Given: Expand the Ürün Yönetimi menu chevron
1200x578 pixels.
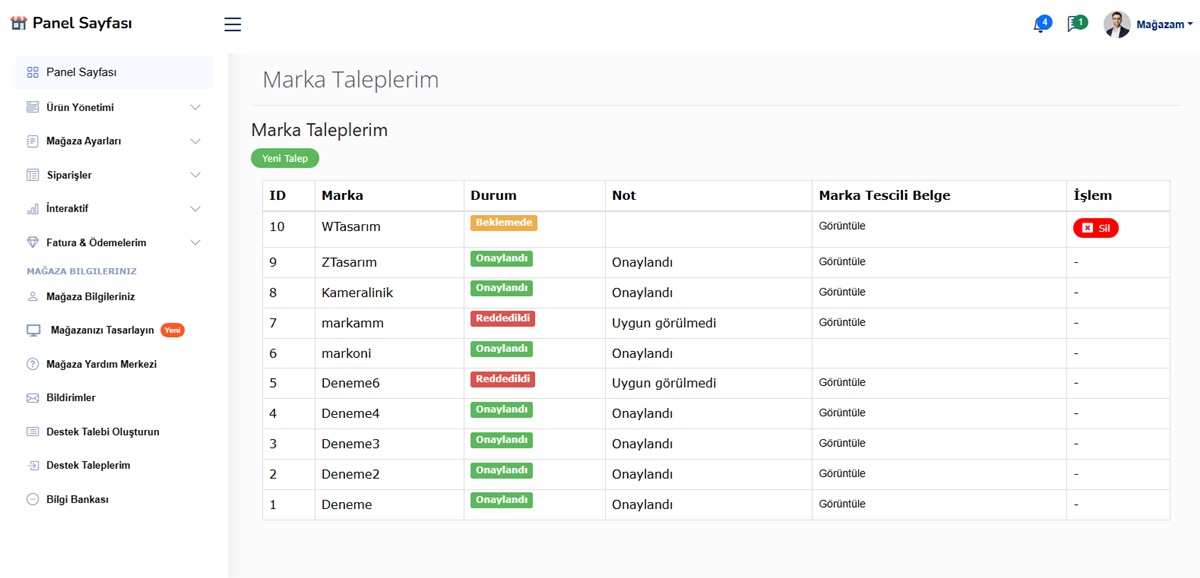Looking at the screenshot, I should pos(195,108).
